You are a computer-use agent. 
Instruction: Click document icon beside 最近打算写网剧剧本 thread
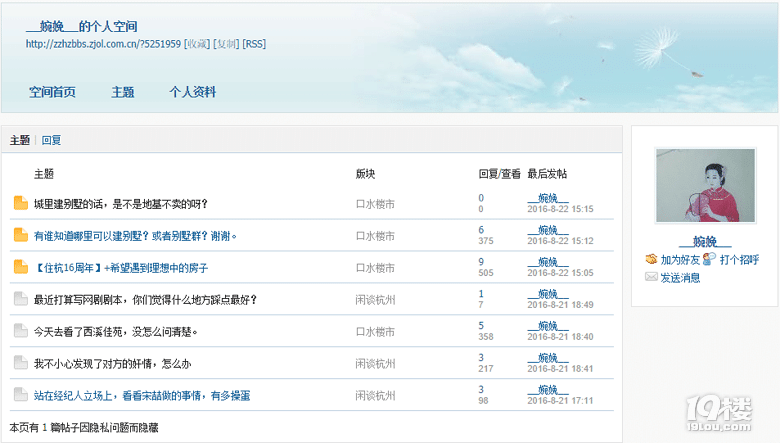[20, 299]
